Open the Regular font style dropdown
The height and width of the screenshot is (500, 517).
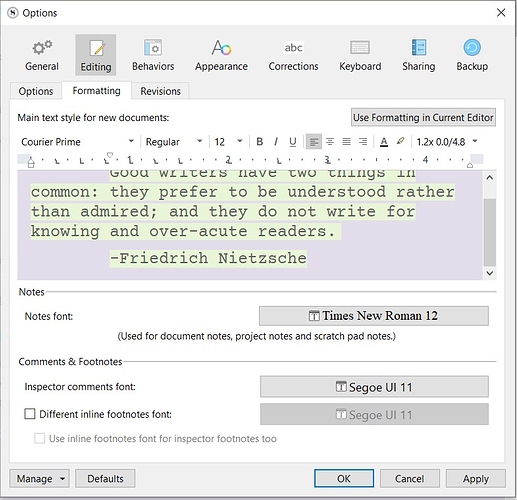tap(174, 142)
